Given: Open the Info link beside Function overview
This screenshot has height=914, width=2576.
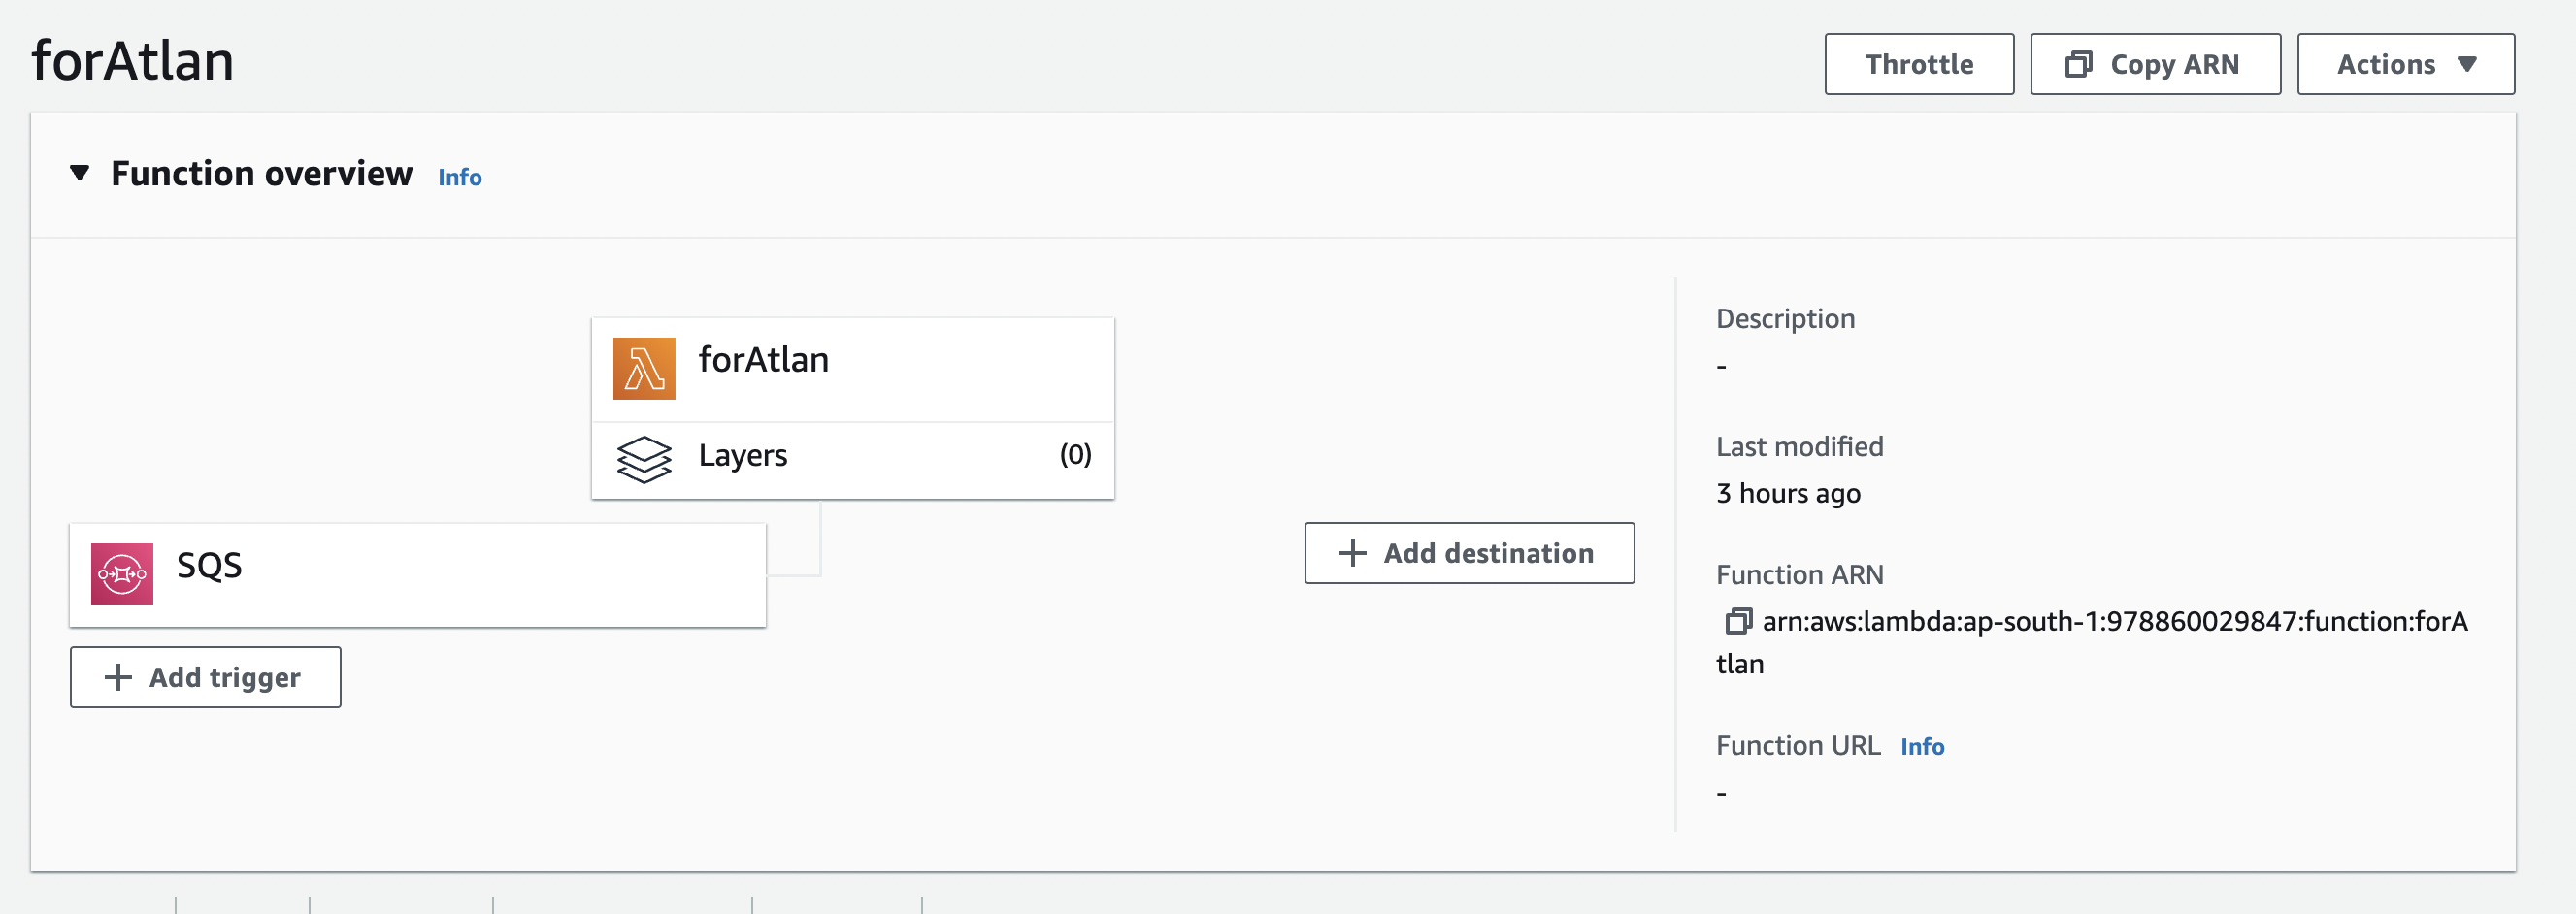Looking at the screenshot, I should [459, 177].
